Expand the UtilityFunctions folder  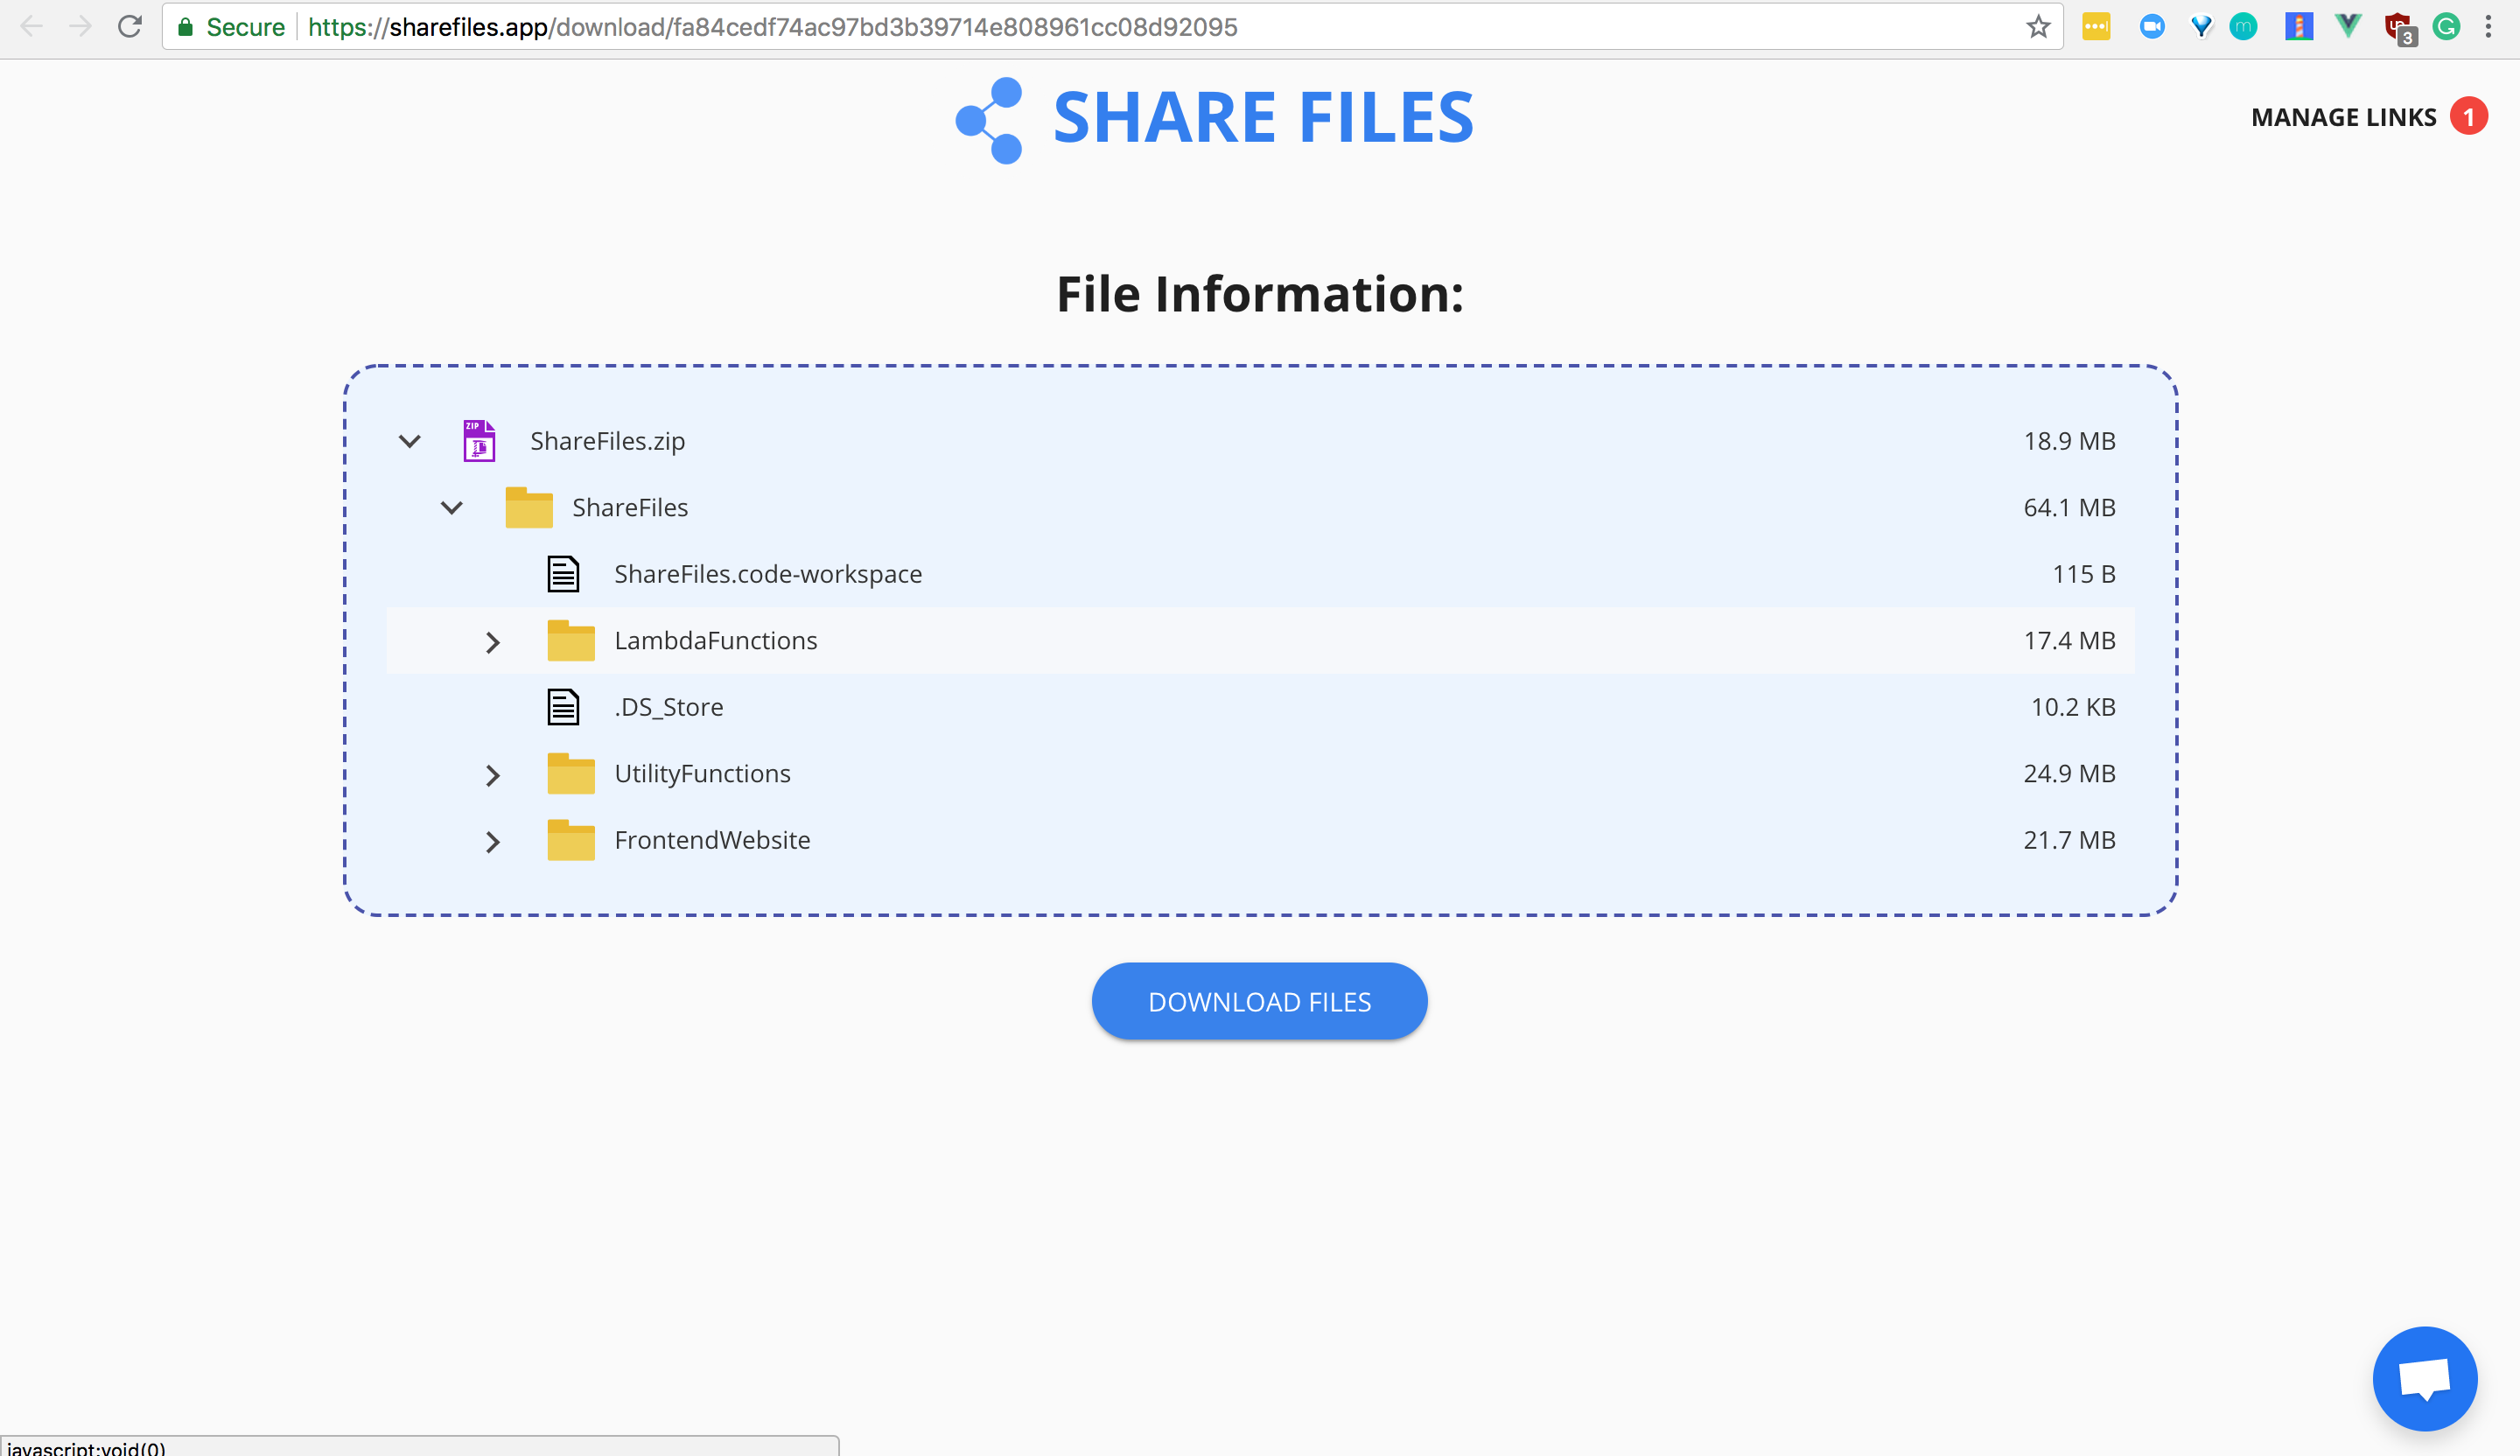(x=492, y=774)
